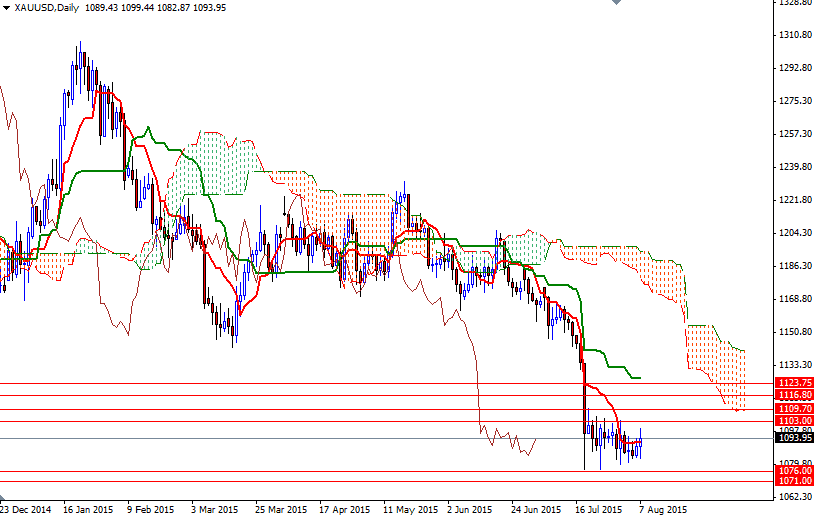Select the 1109.70 red price level label
Screen dimensions: 814x516
point(793,409)
